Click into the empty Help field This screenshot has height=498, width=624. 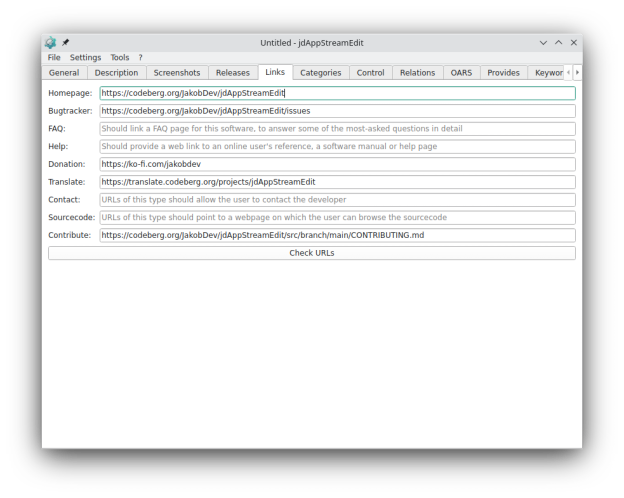click(x=337, y=146)
